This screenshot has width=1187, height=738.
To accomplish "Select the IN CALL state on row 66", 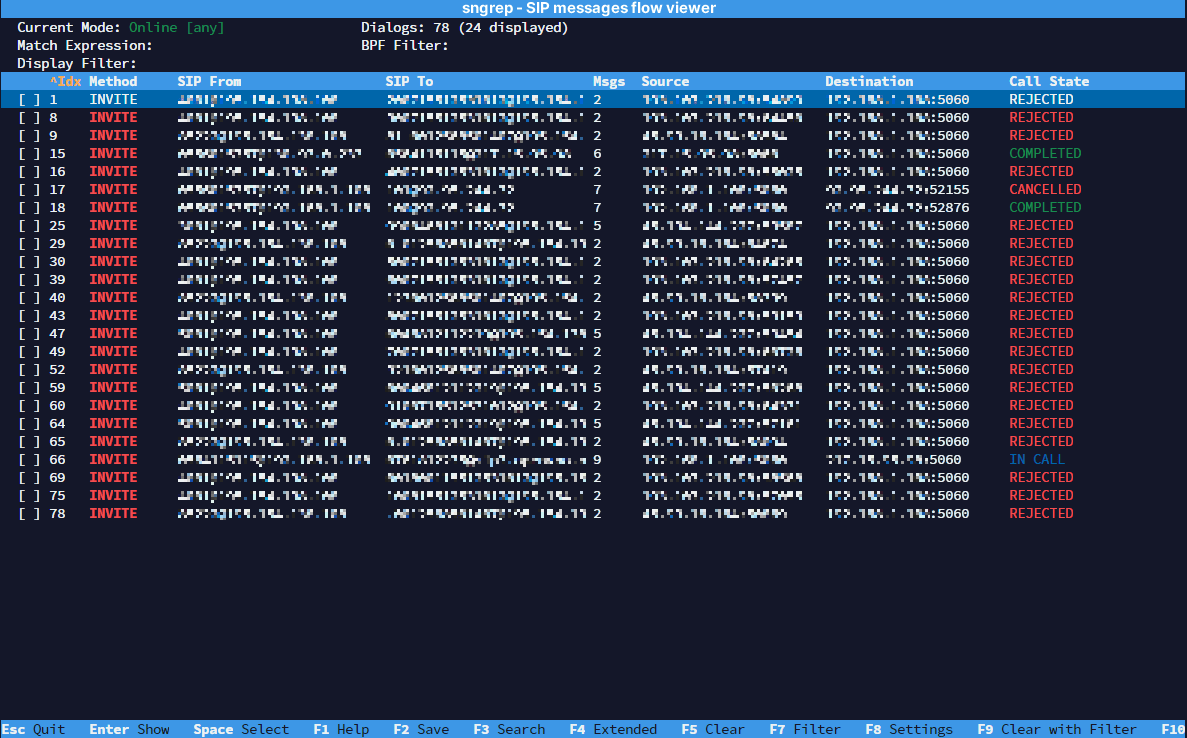I will 1037,460.
